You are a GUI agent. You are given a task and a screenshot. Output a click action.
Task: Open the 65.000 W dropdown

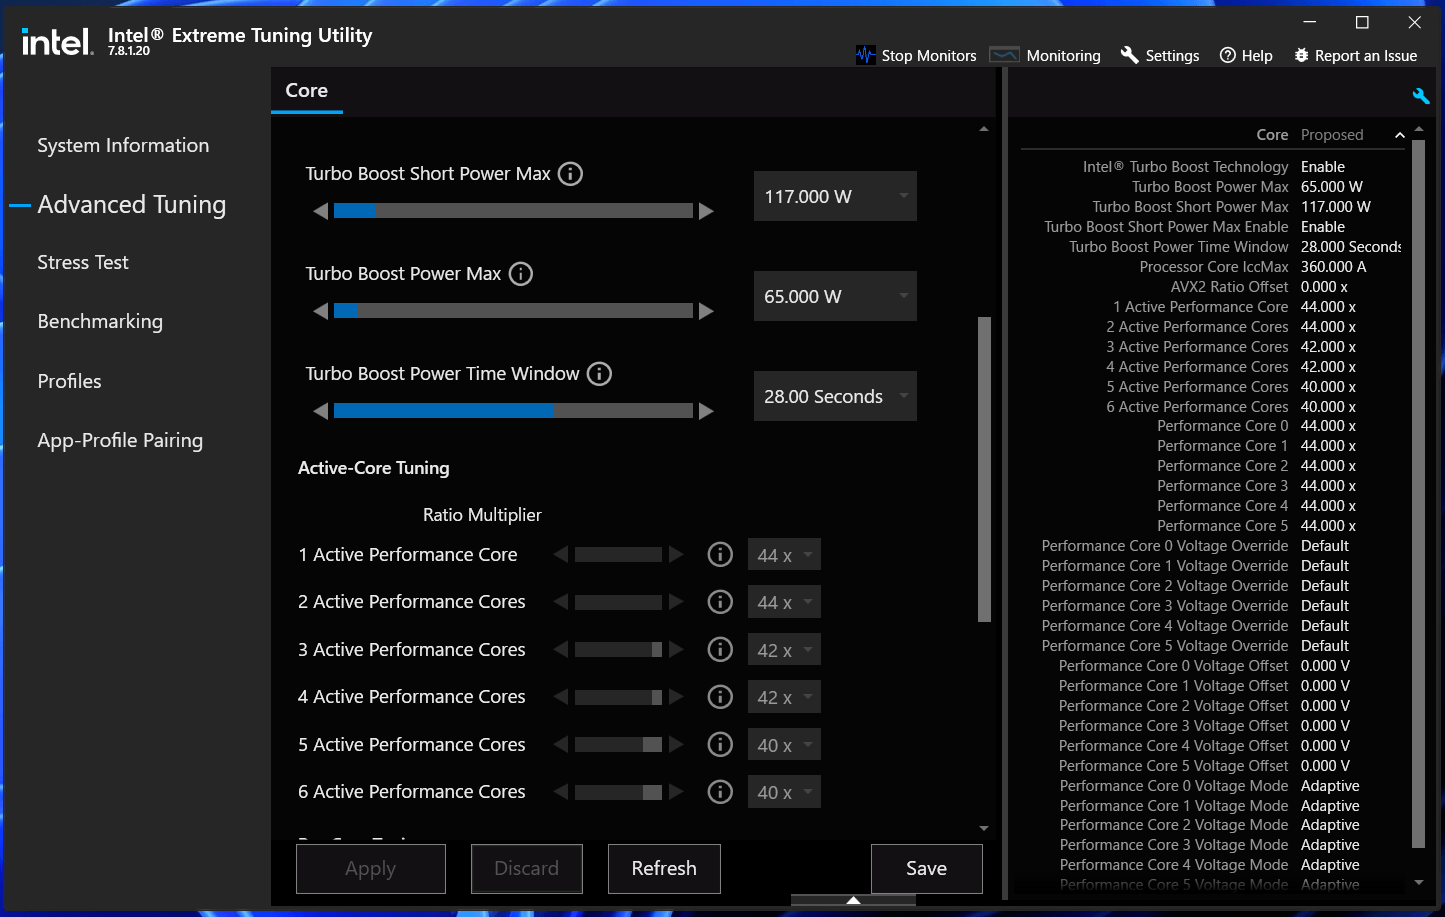click(835, 296)
